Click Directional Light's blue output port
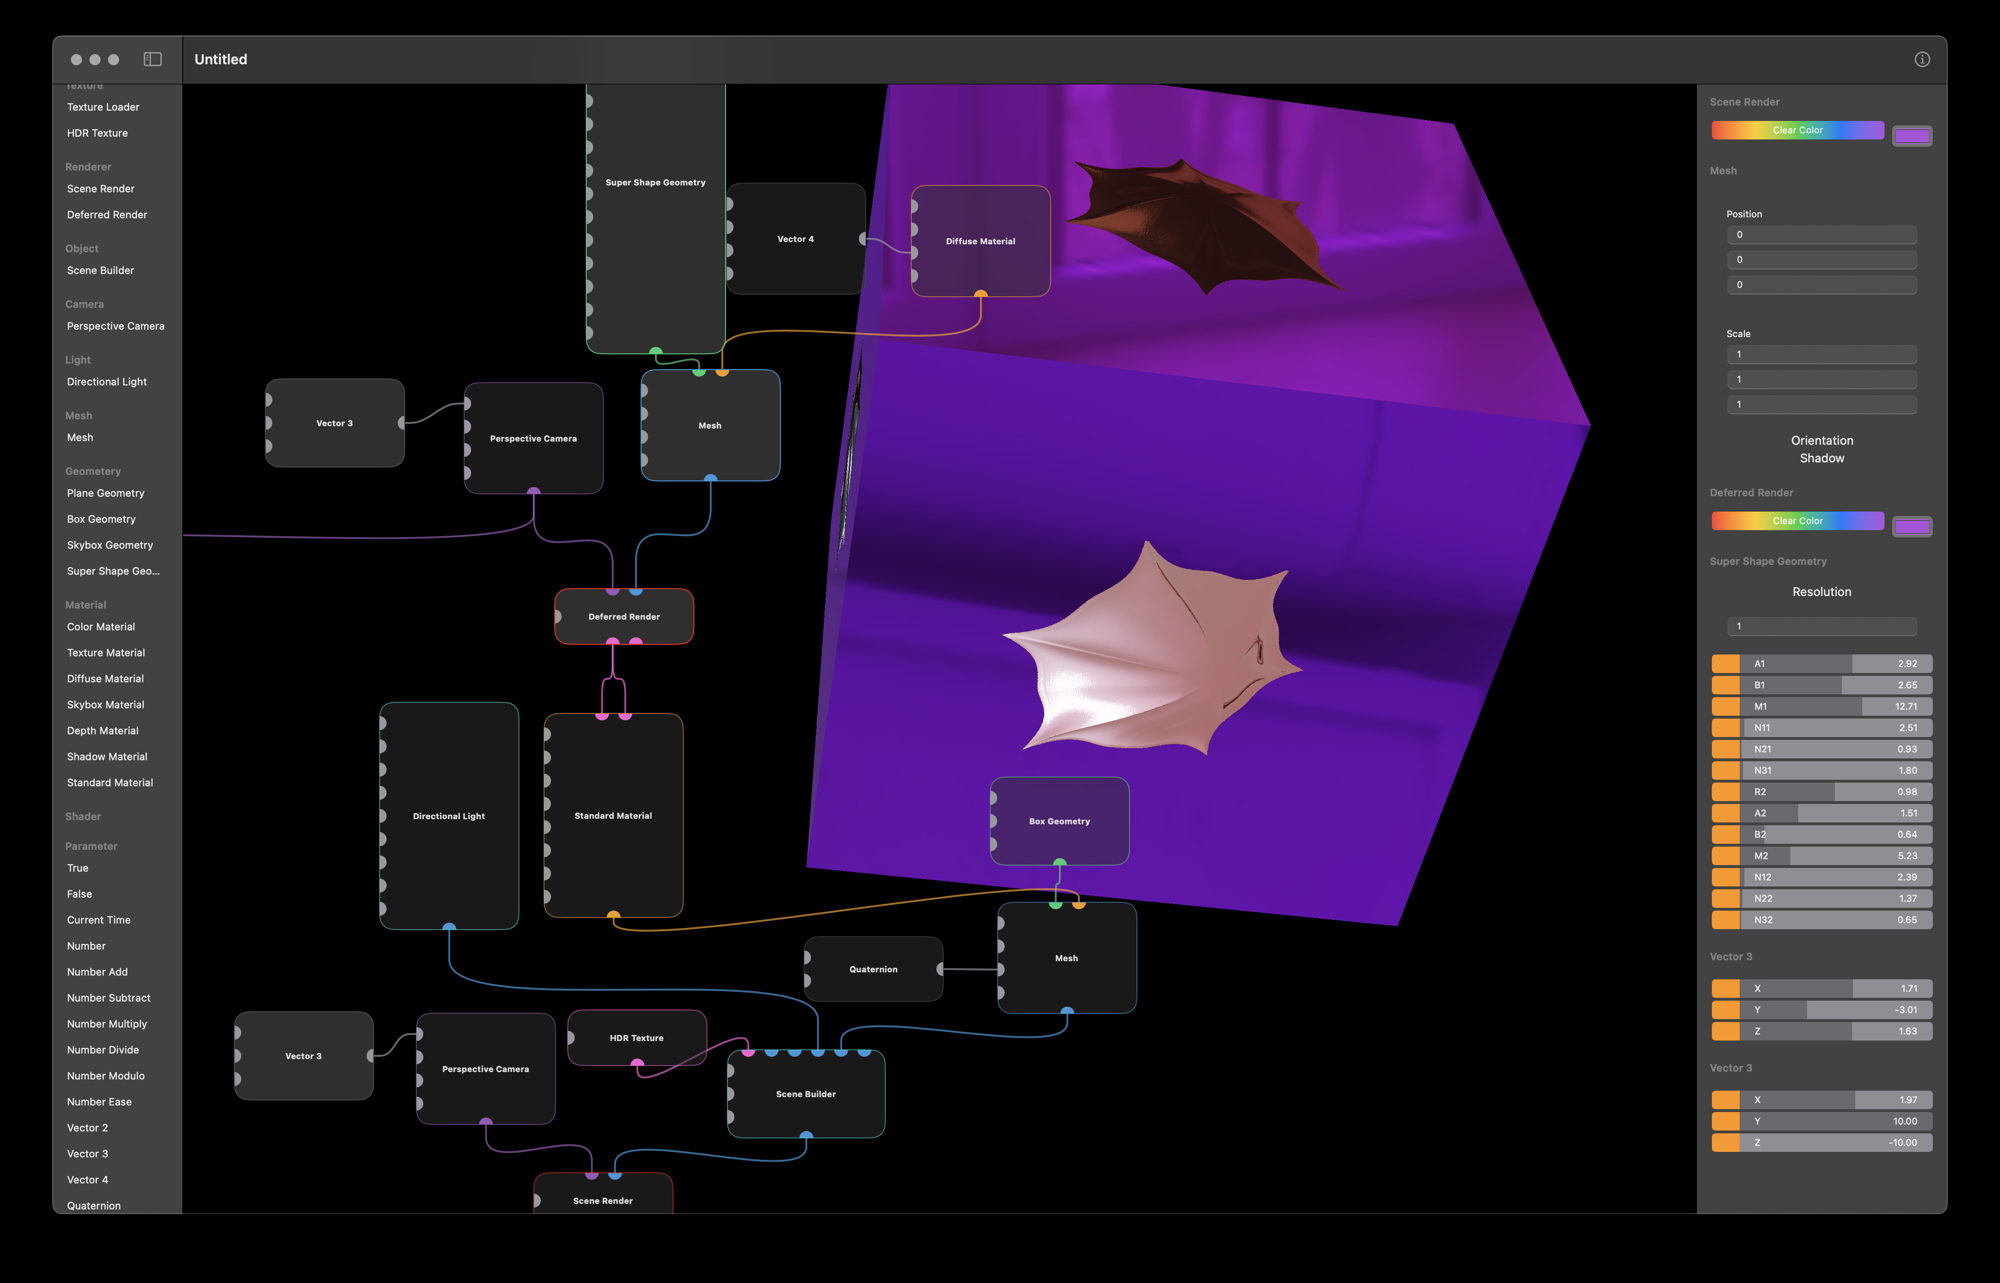 coord(449,928)
